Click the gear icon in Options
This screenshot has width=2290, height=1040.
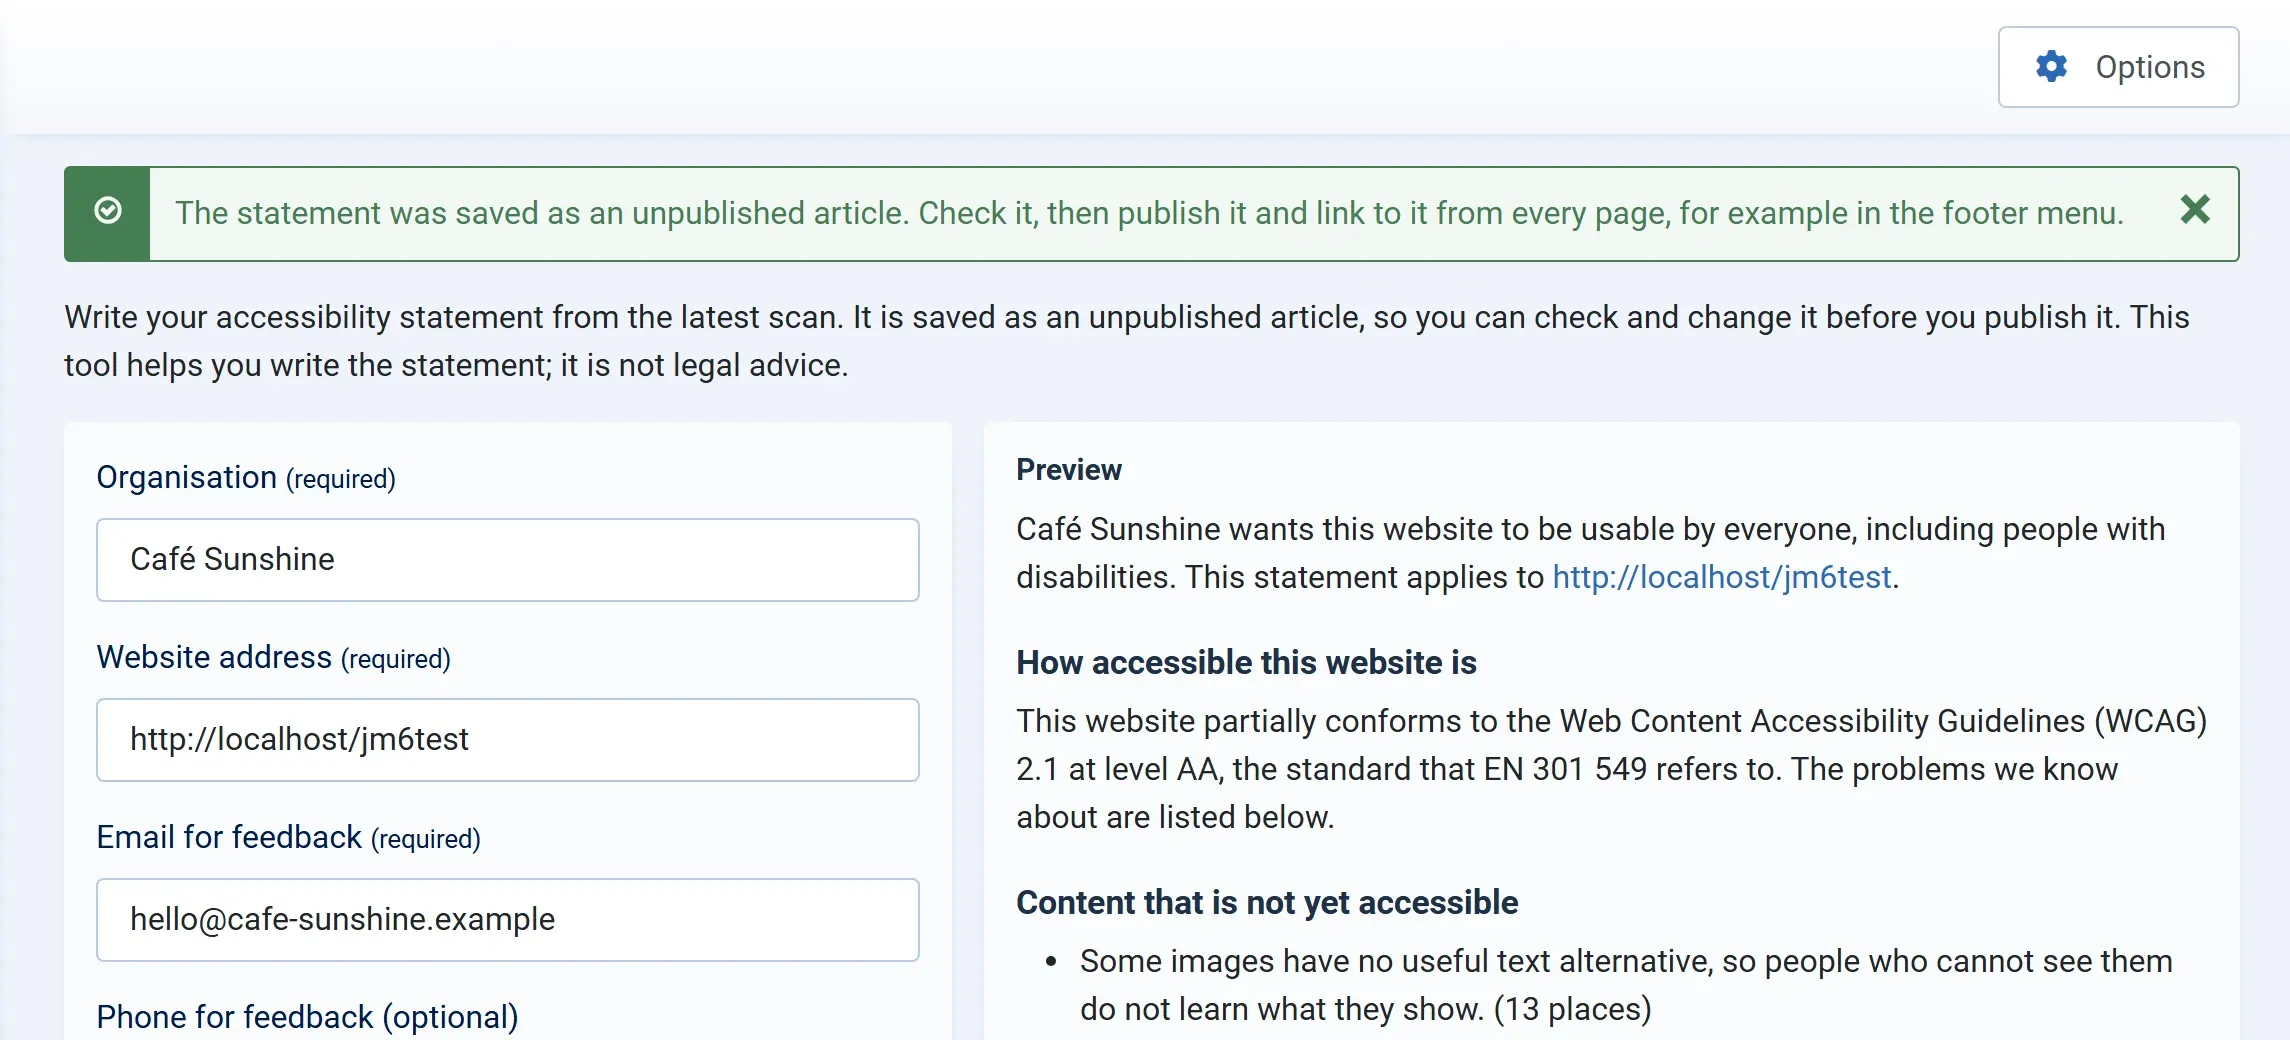[2051, 67]
